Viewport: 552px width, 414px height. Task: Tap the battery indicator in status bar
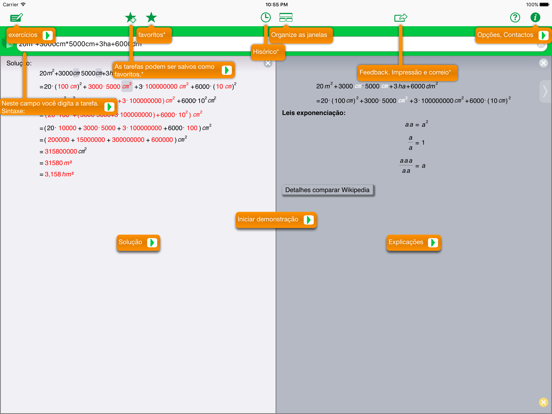544,5
